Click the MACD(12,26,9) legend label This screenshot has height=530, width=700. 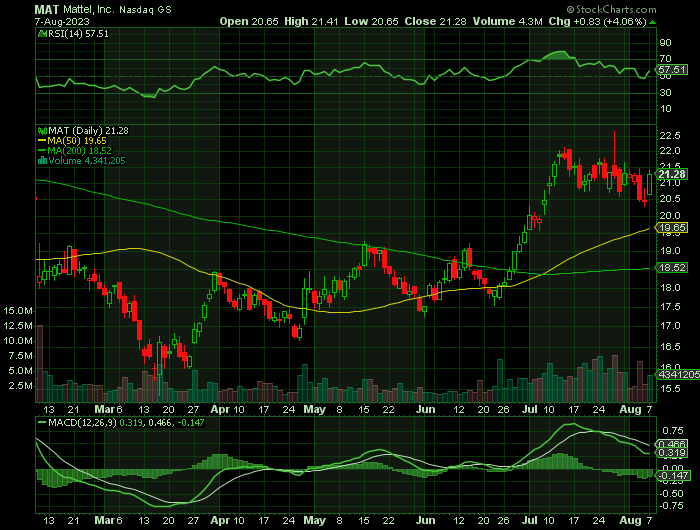tap(82, 422)
